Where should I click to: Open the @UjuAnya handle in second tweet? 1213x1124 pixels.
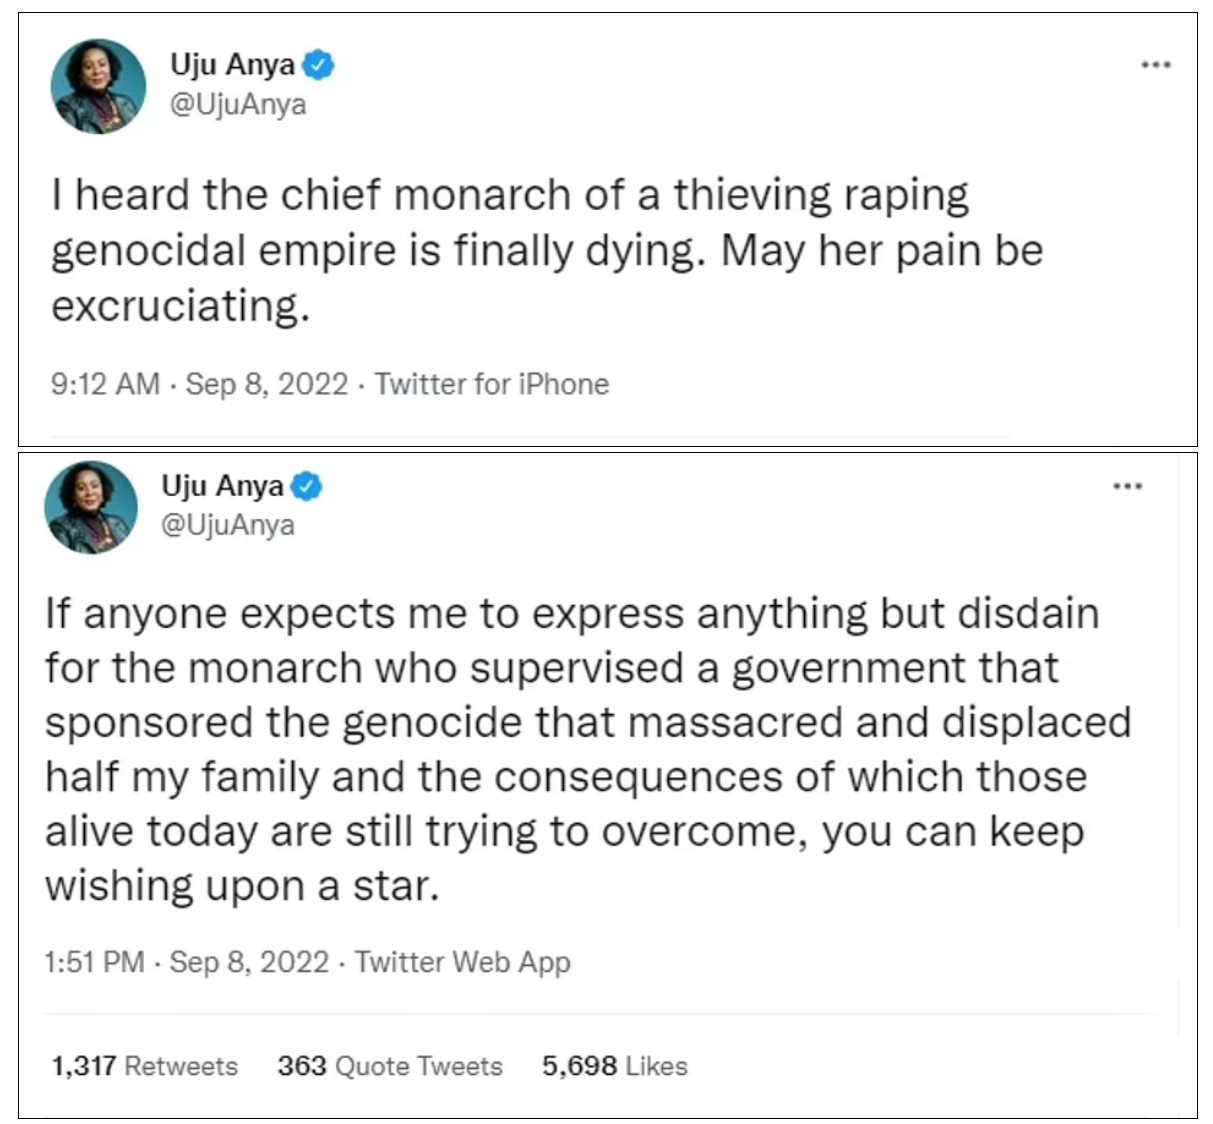pyautogui.click(x=228, y=525)
